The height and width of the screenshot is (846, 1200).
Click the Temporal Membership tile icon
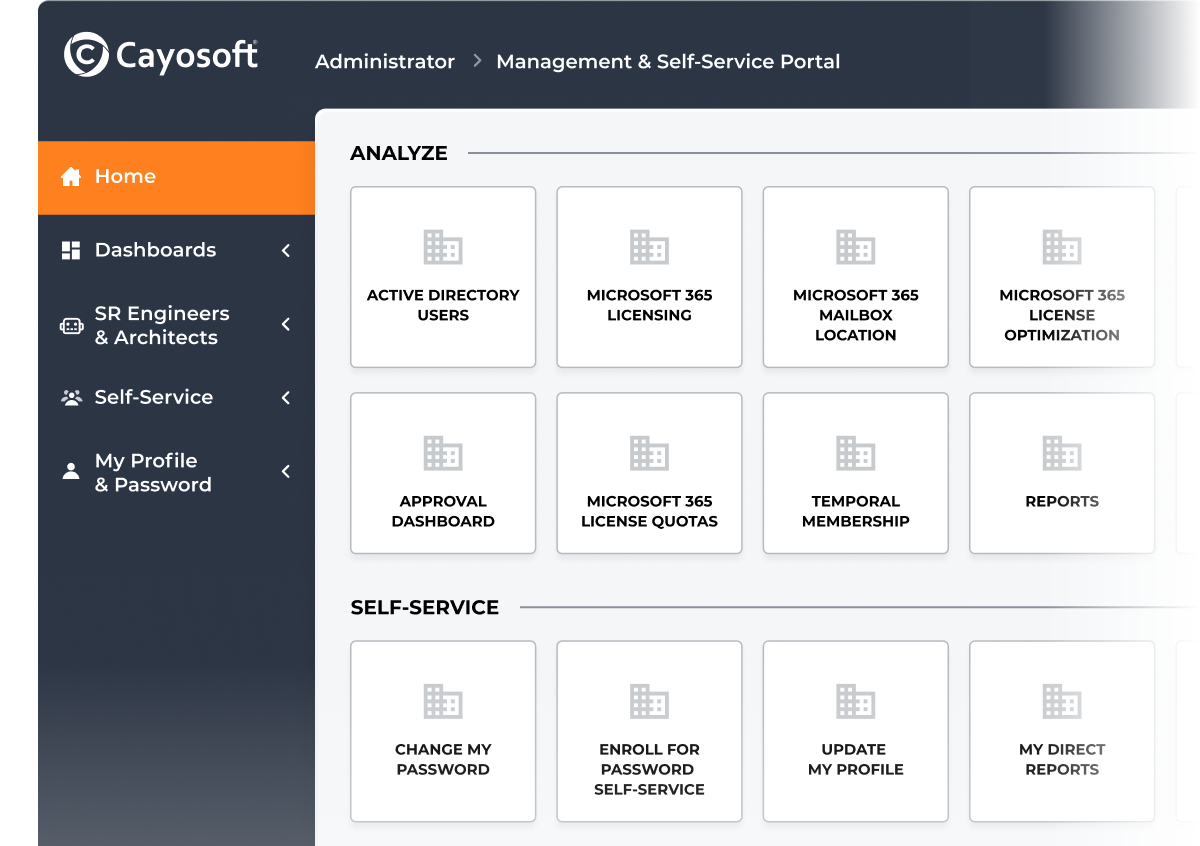855,453
